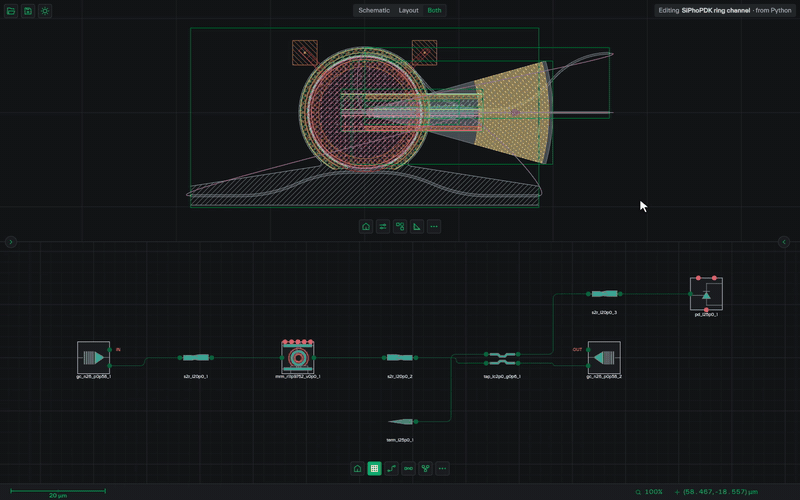Image resolution: width=800 pixels, height=500 pixels.
Task: Open layout toolbar more options menu
Action: 434,227
